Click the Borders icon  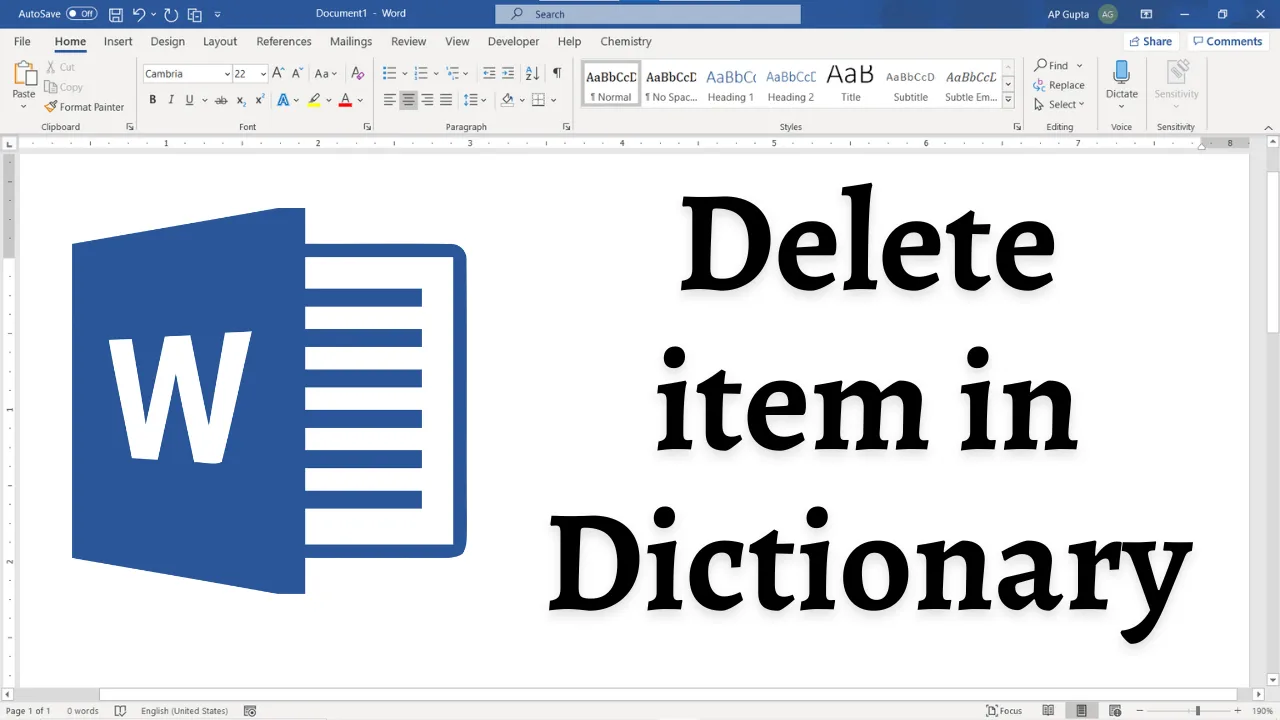point(538,99)
